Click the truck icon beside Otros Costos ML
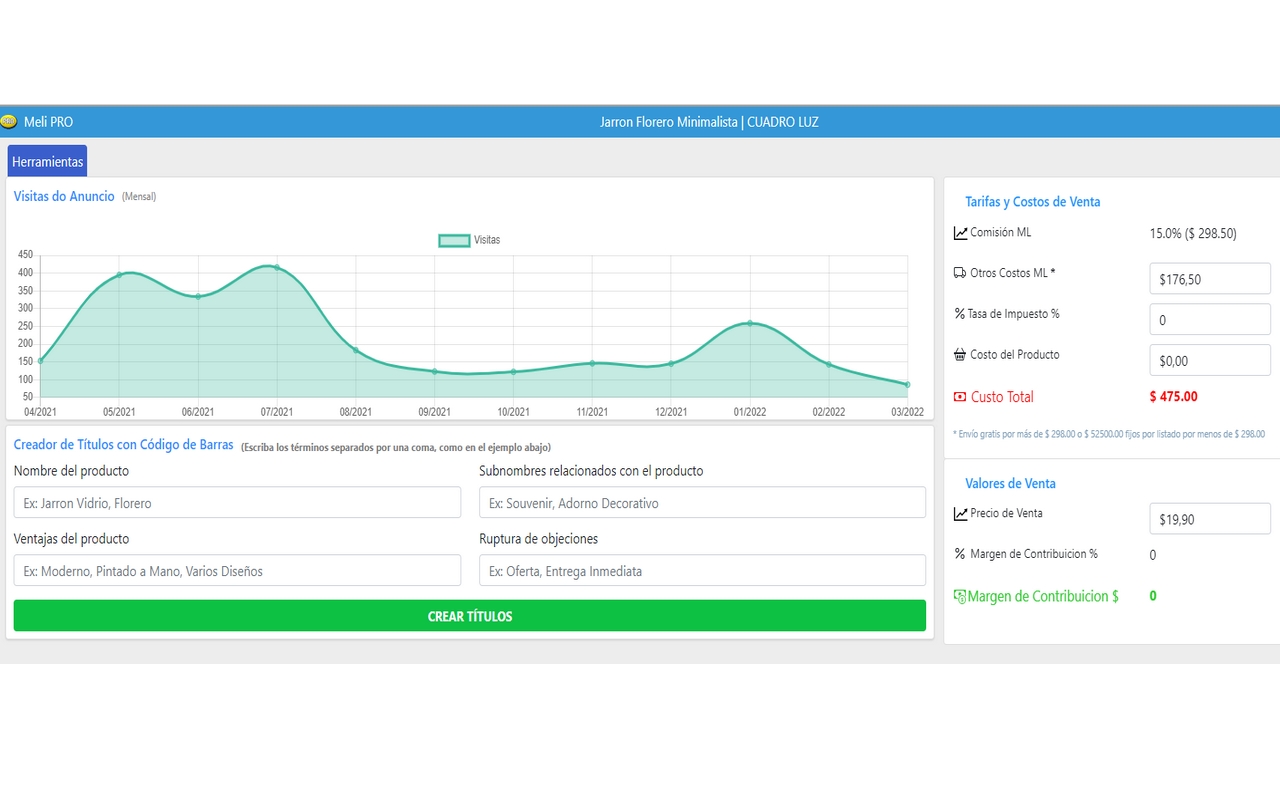 960,273
